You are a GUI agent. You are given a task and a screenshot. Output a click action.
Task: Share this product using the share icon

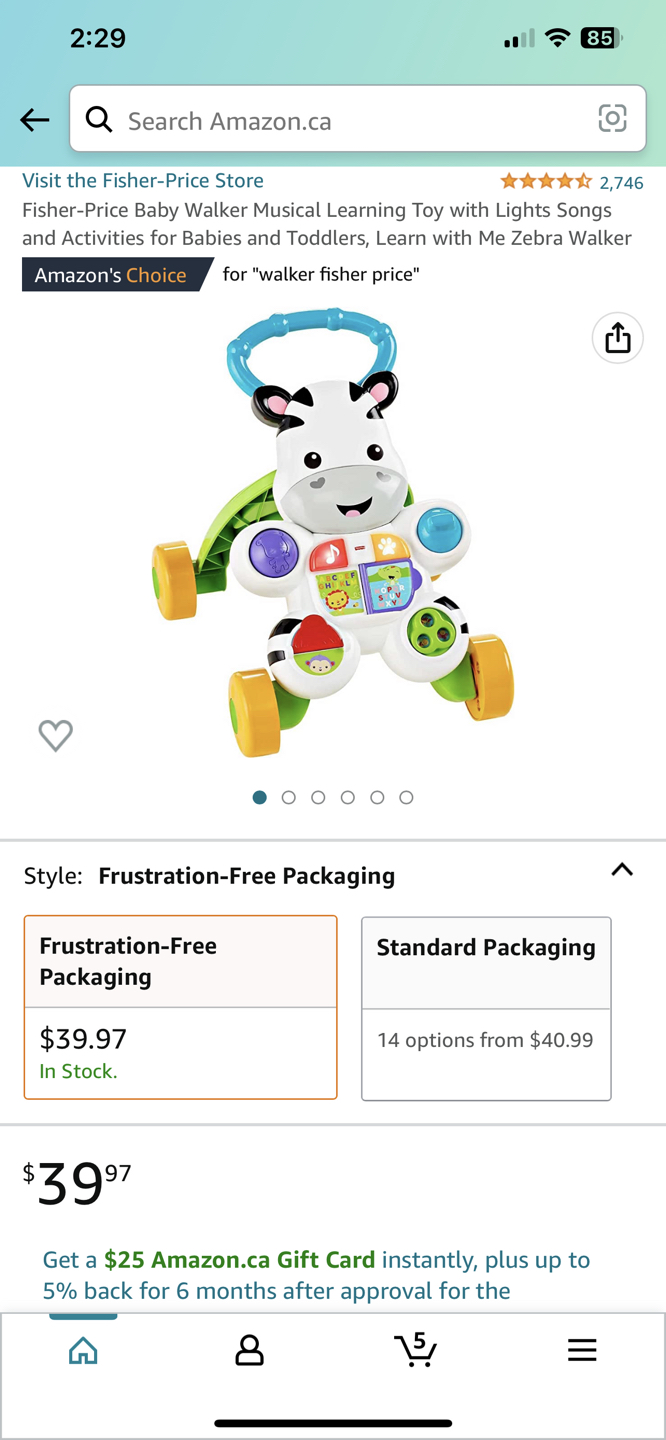[617, 338]
